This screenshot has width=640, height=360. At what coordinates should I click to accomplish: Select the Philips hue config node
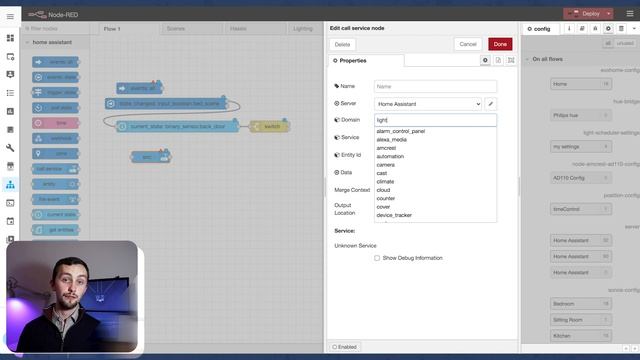(x=581, y=116)
